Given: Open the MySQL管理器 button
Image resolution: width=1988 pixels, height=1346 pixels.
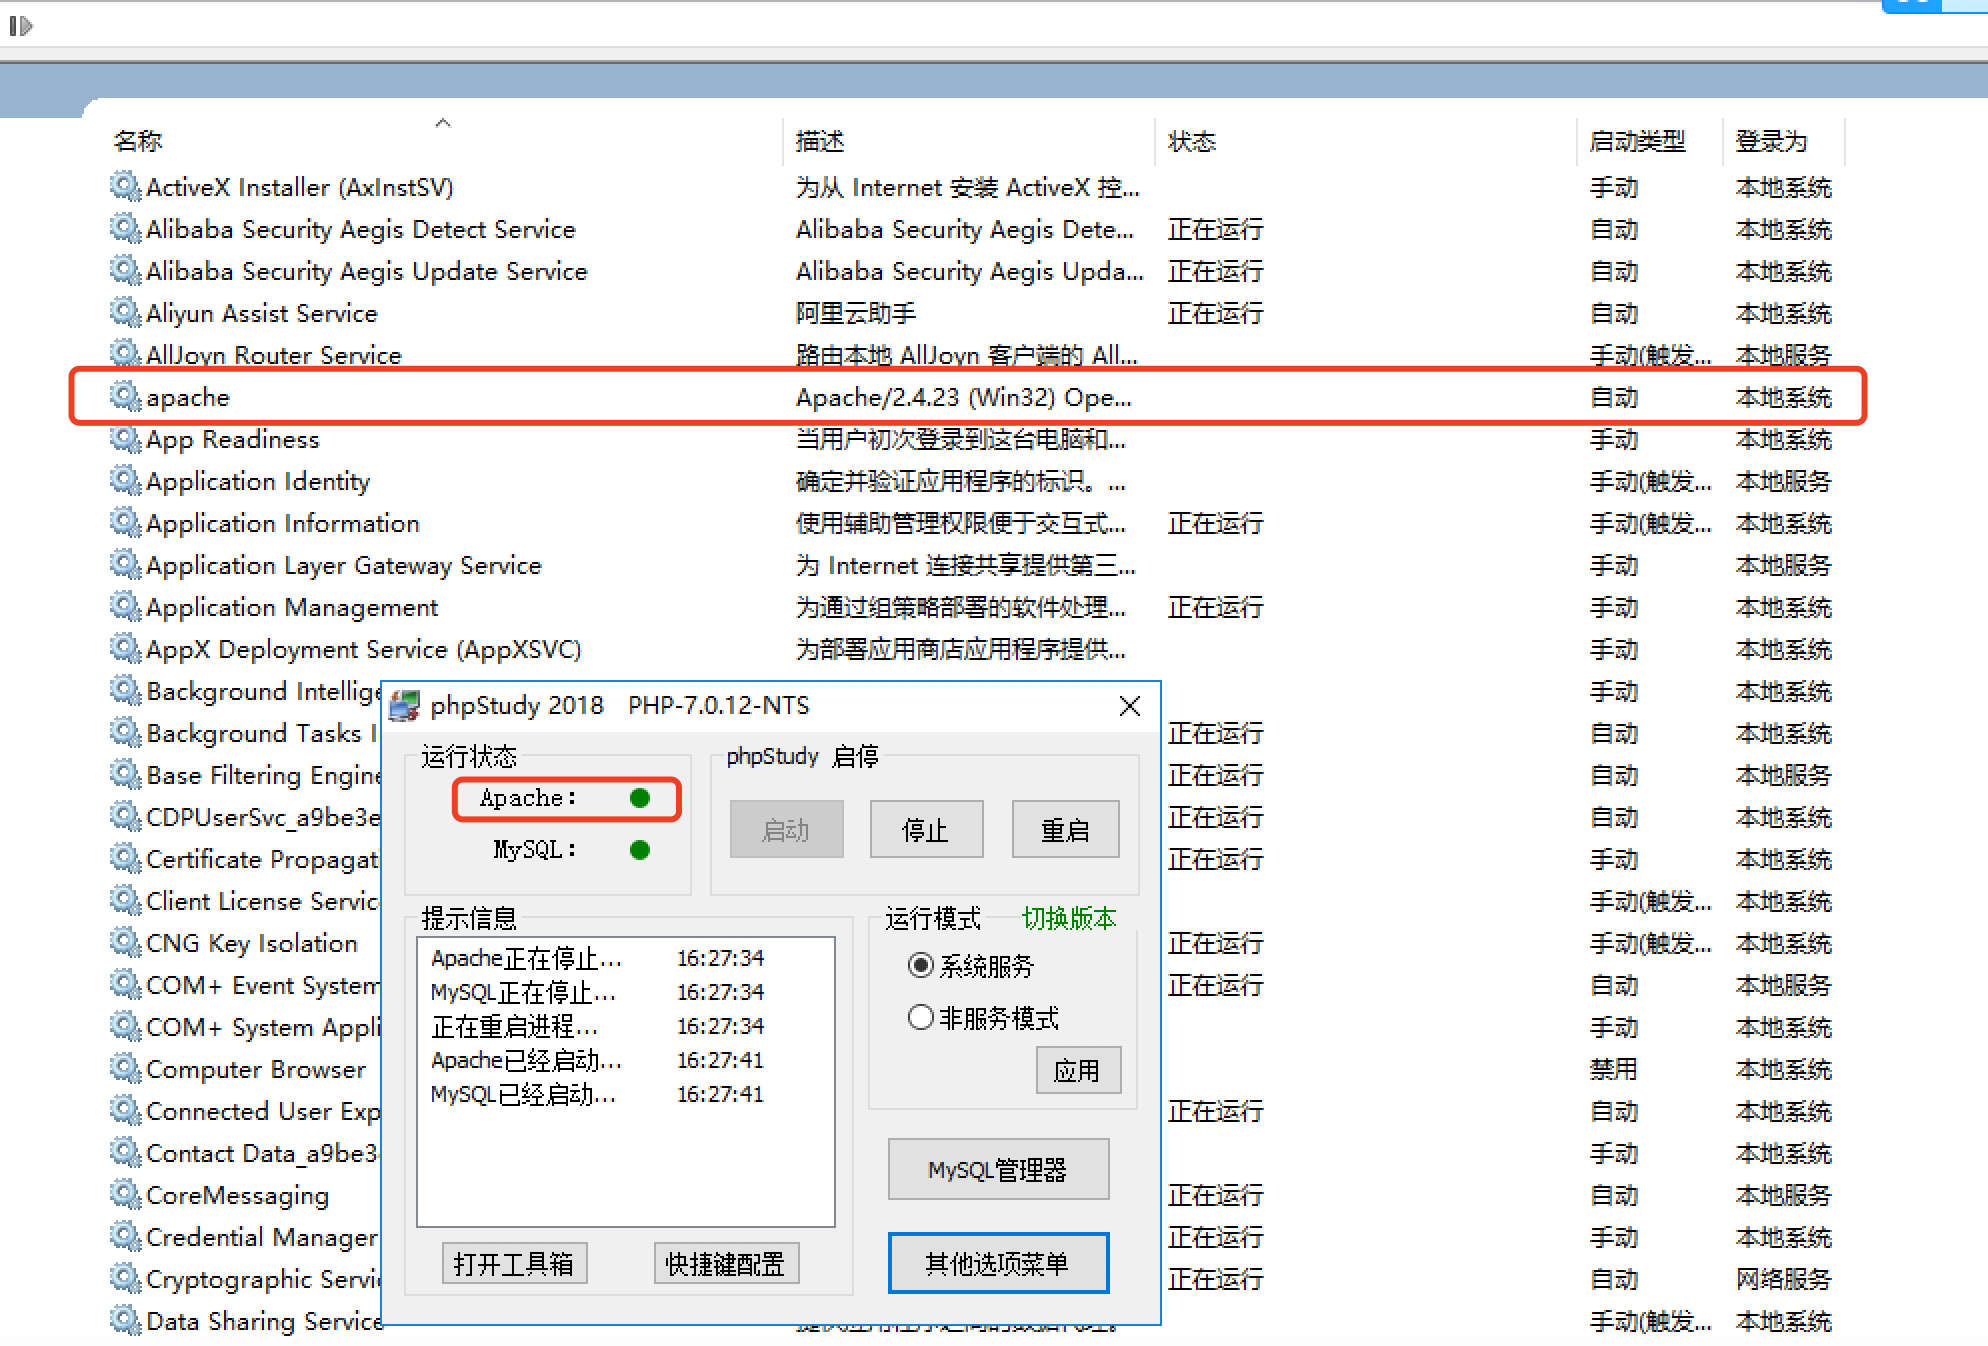Looking at the screenshot, I should pyautogui.click(x=998, y=1169).
